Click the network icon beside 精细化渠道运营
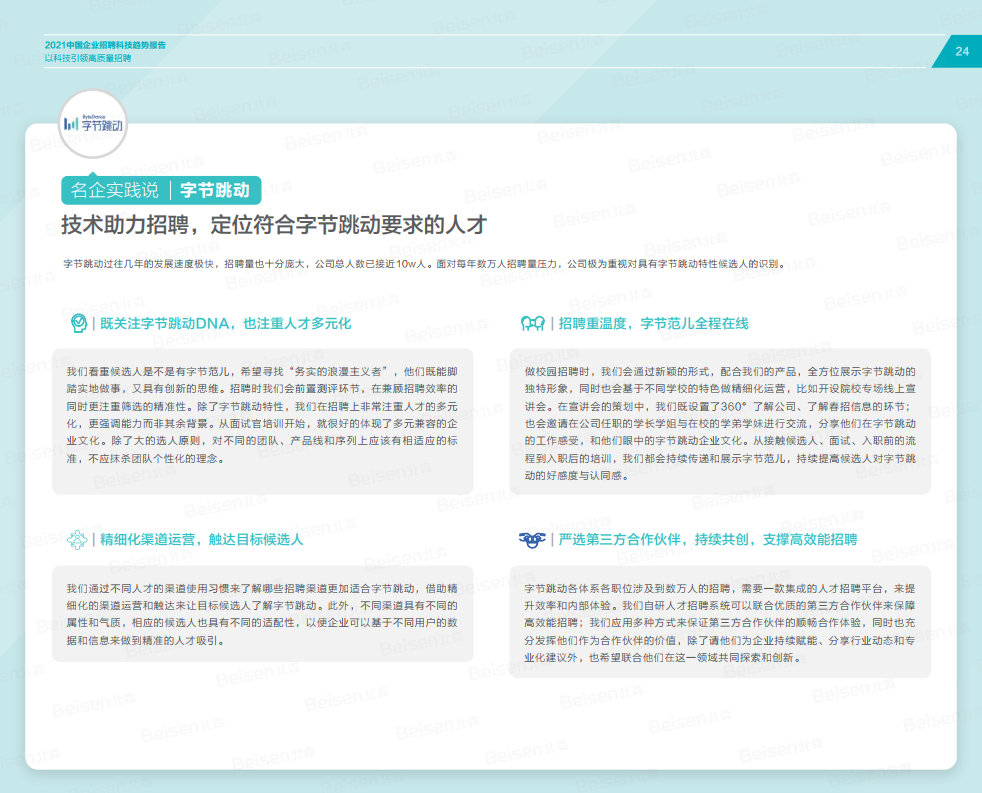 (77, 539)
